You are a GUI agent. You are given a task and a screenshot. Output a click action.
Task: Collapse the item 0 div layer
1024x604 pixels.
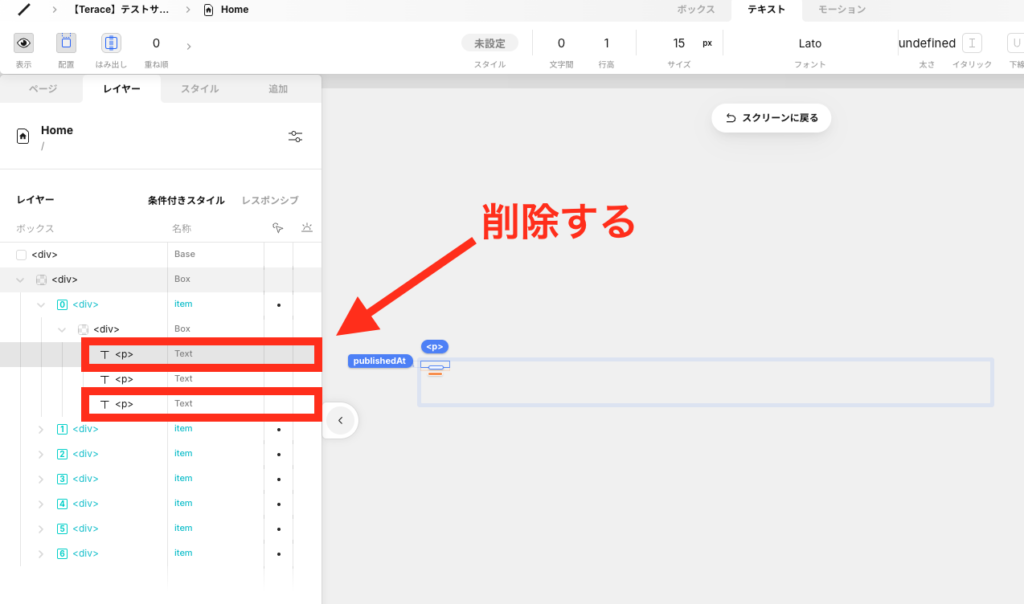click(x=41, y=304)
